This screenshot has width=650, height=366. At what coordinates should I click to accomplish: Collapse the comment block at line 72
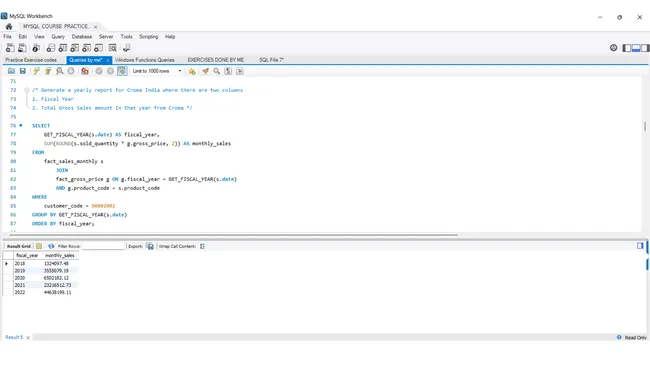(27, 90)
